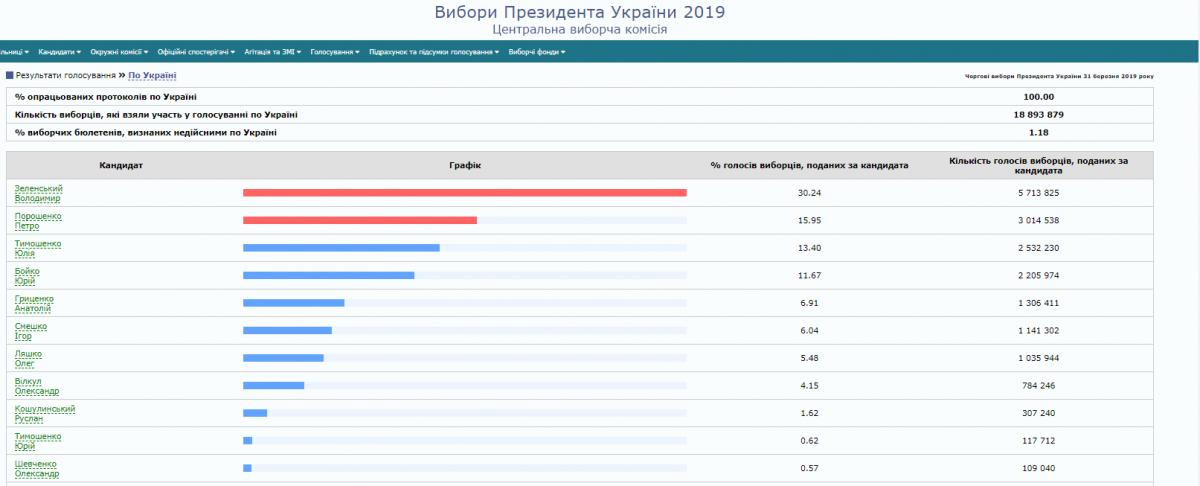Open candidate Порошенко Петро link
This screenshot has height=486, width=1200.
[38, 221]
